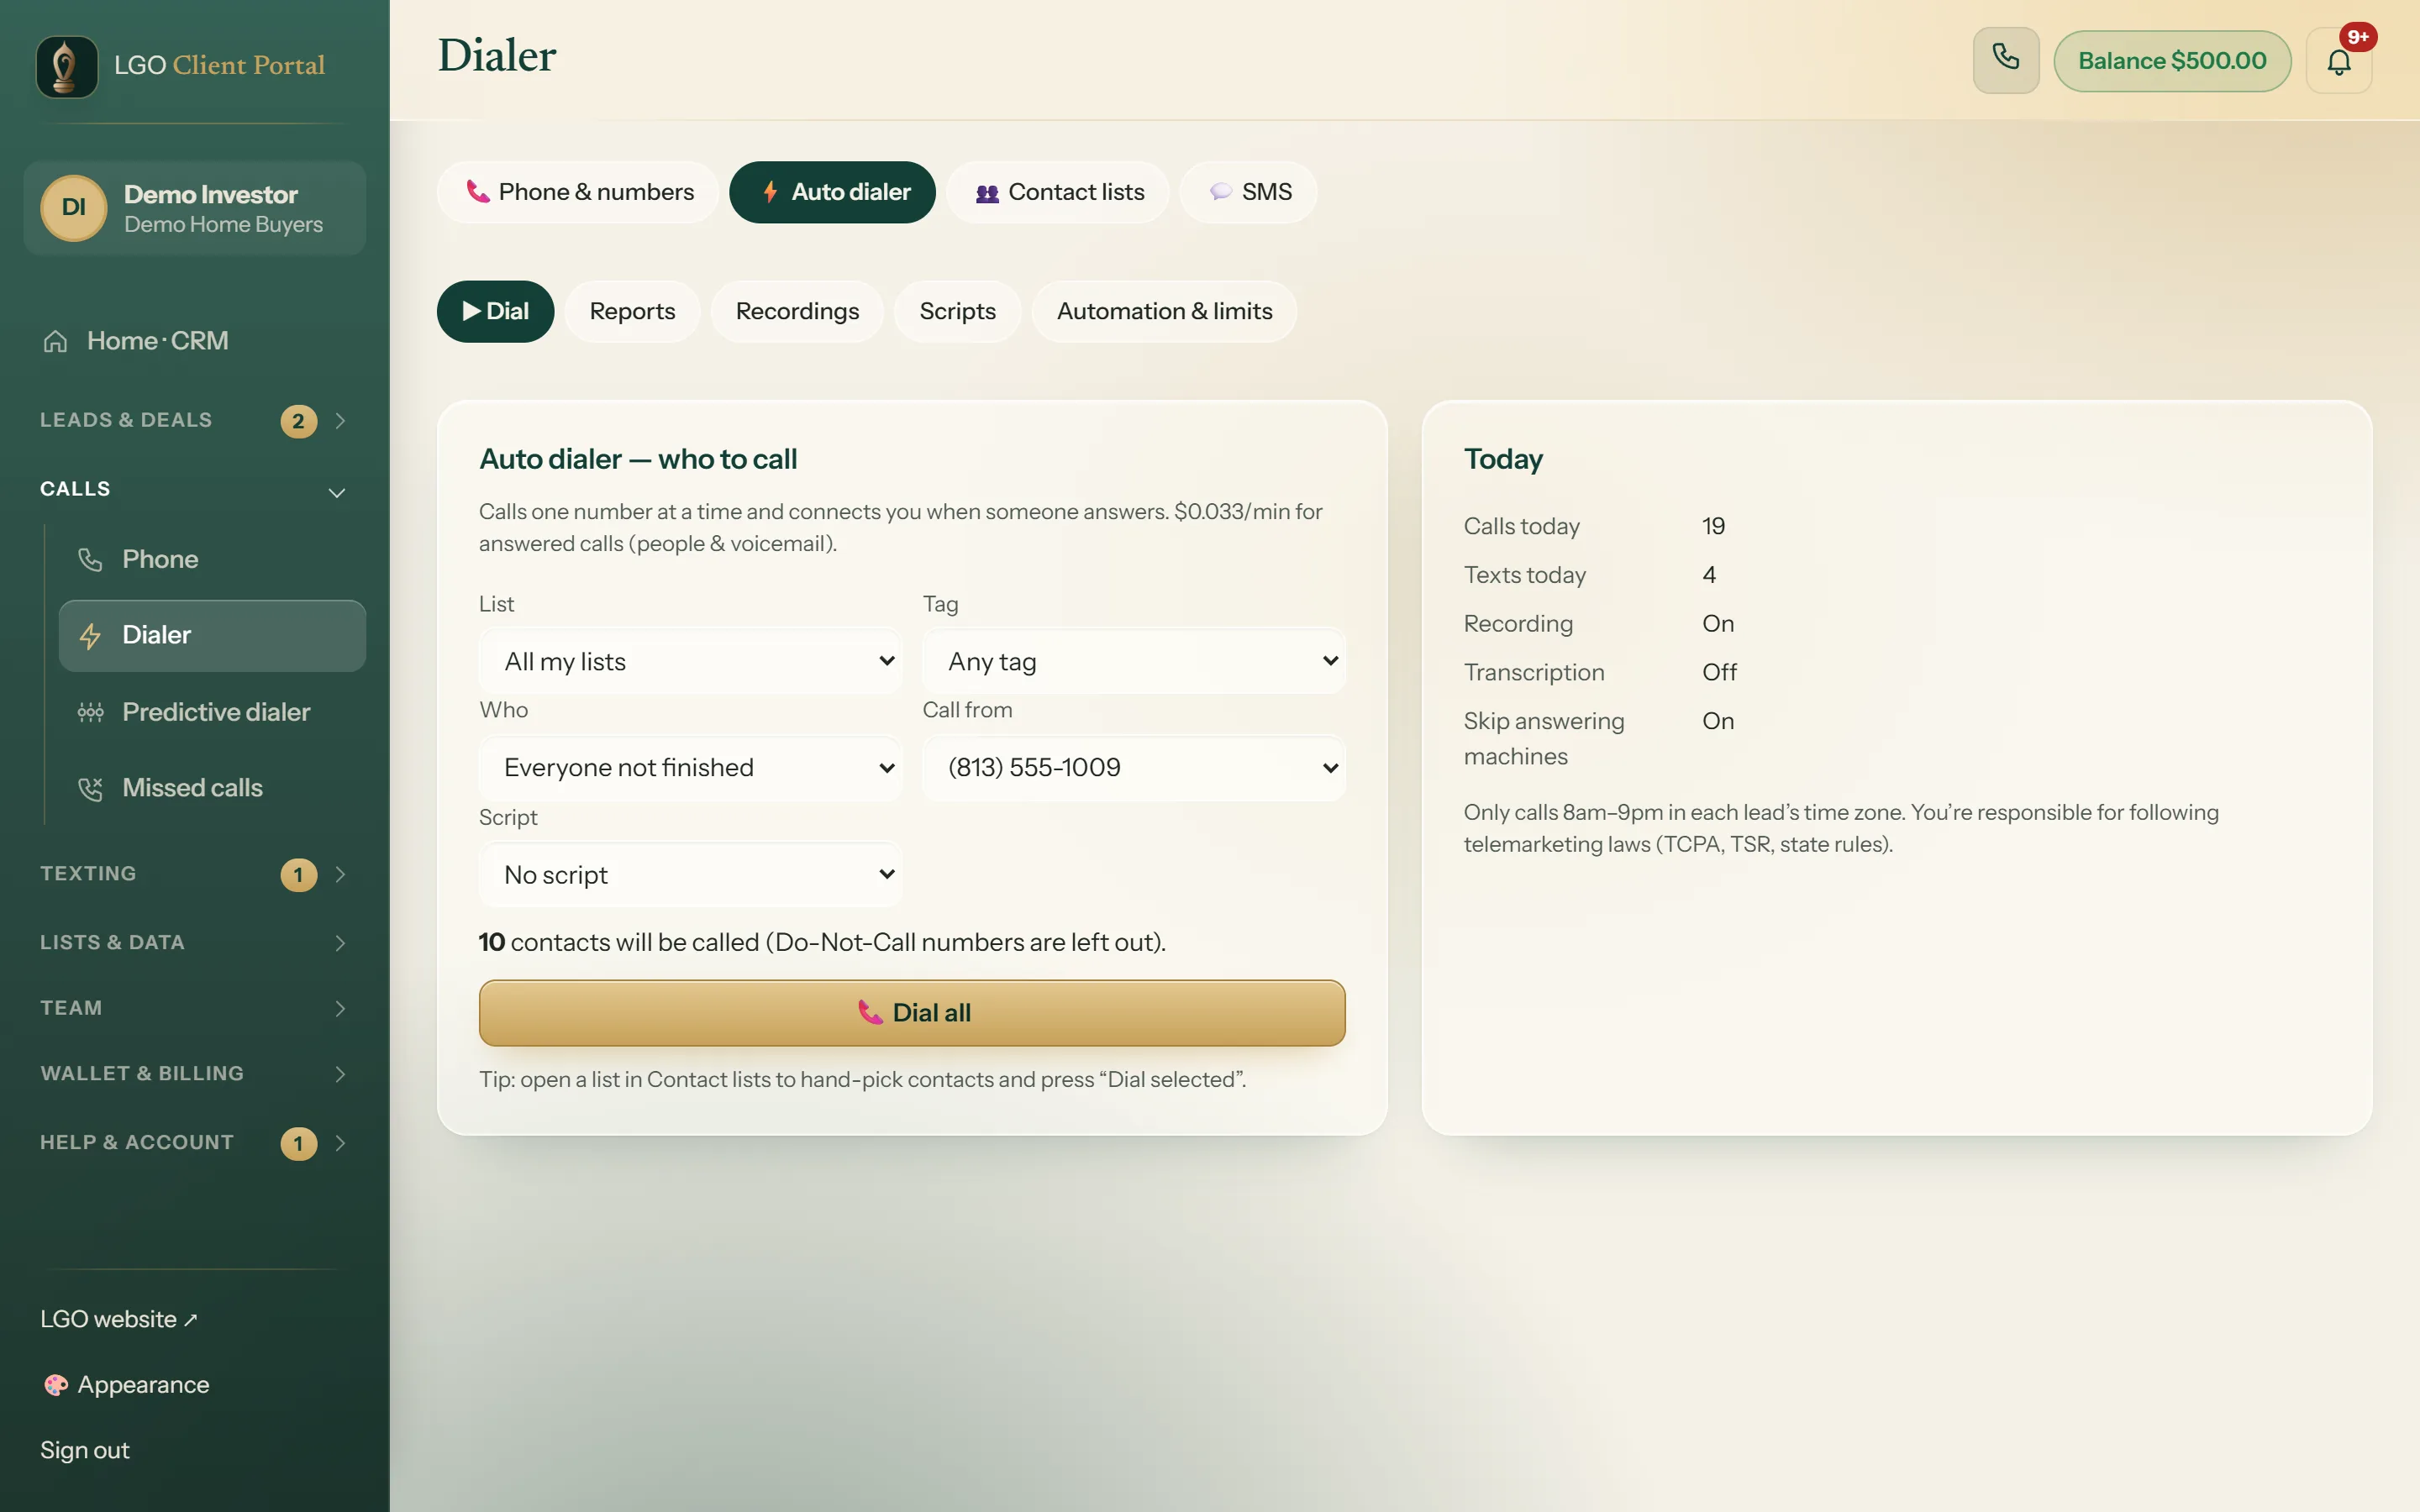Click the handset icon beside sidebar Phone

point(90,559)
